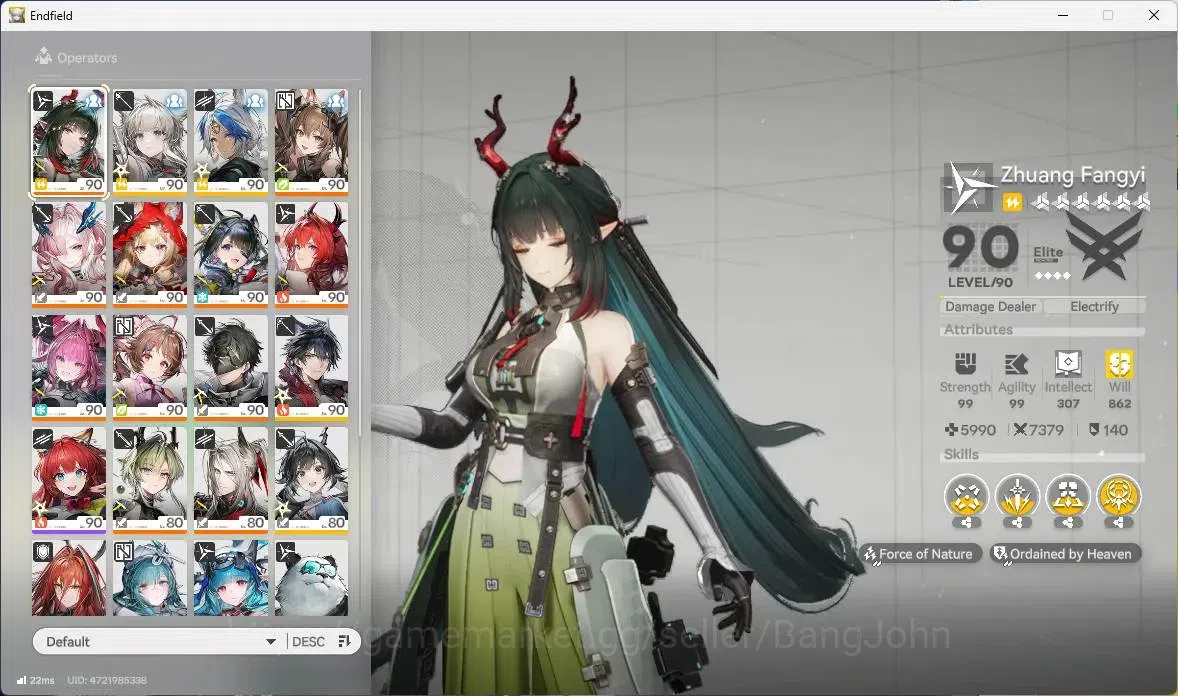Click the operator list scrollbar
This screenshot has width=1178, height=696.
pyautogui.click(x=360, y=263)
